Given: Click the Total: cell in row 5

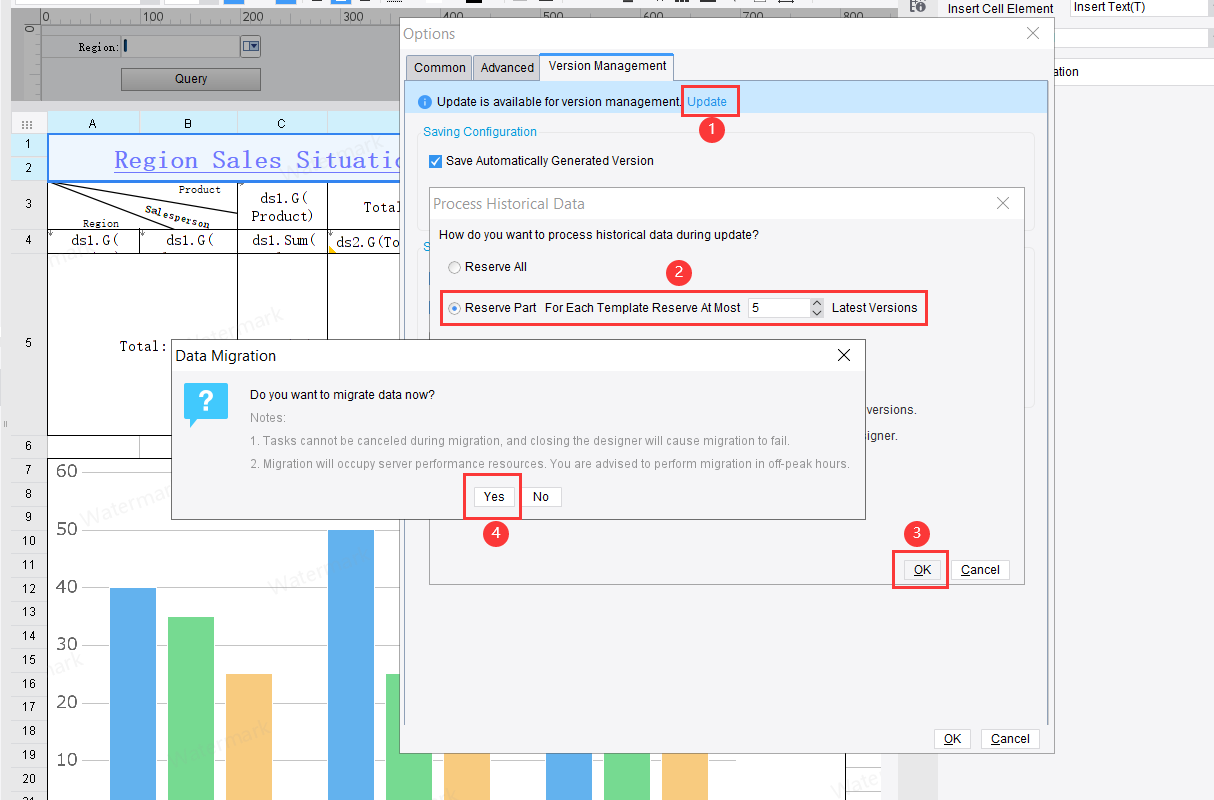Looking at the screenshot, I should click(142, 345).
